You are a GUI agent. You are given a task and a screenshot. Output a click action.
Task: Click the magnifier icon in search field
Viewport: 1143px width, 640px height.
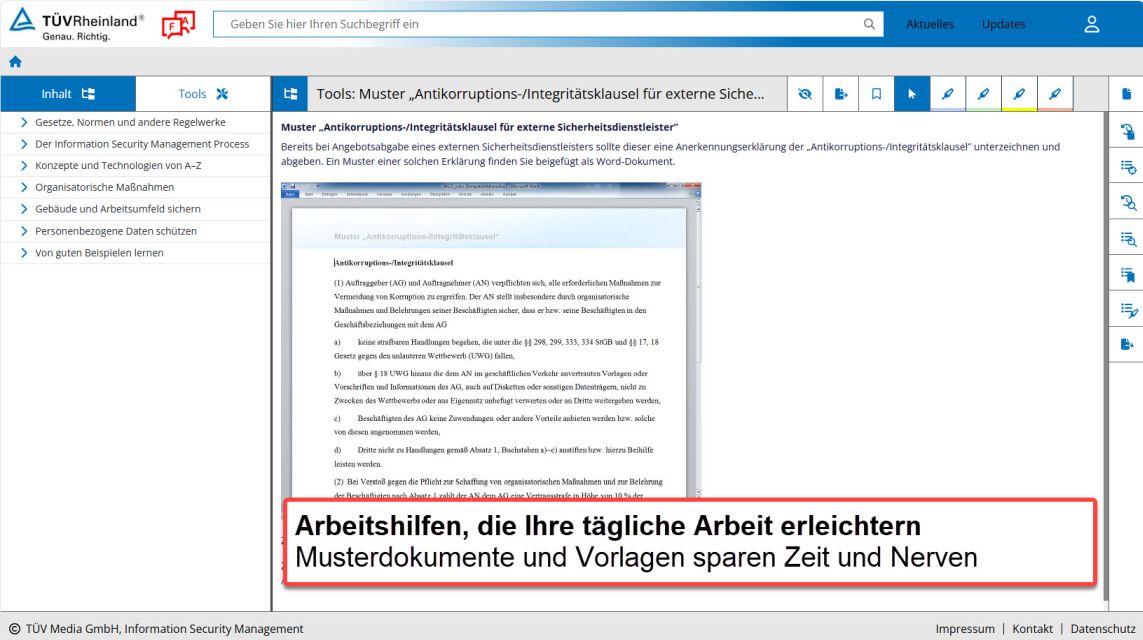pos(869,24)
